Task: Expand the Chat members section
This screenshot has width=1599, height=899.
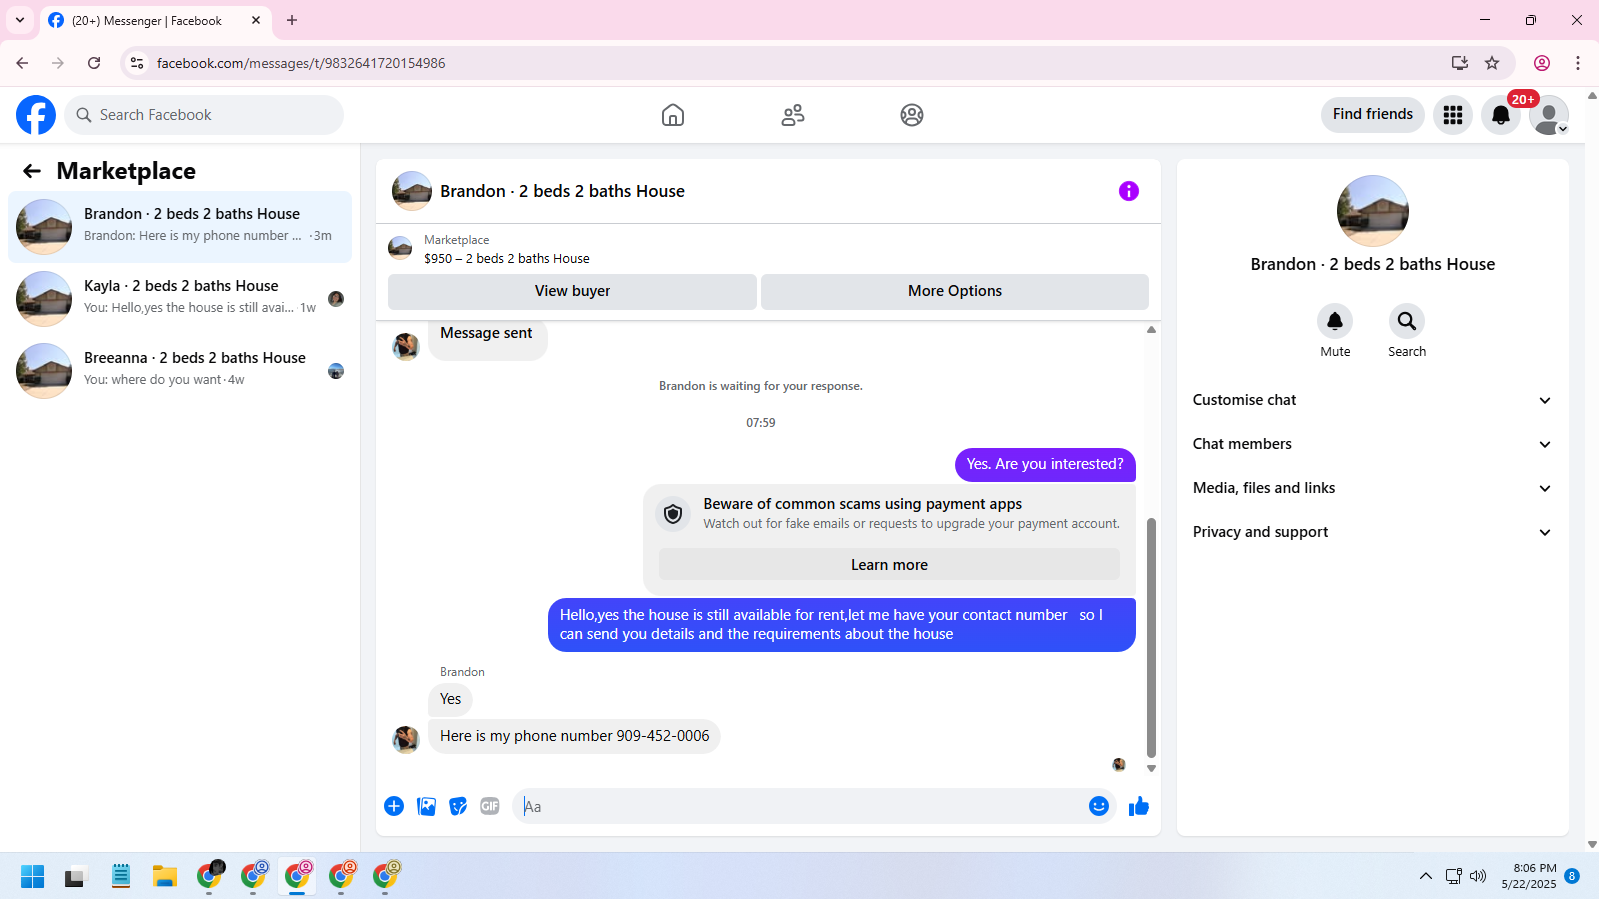Action: 1372,444
